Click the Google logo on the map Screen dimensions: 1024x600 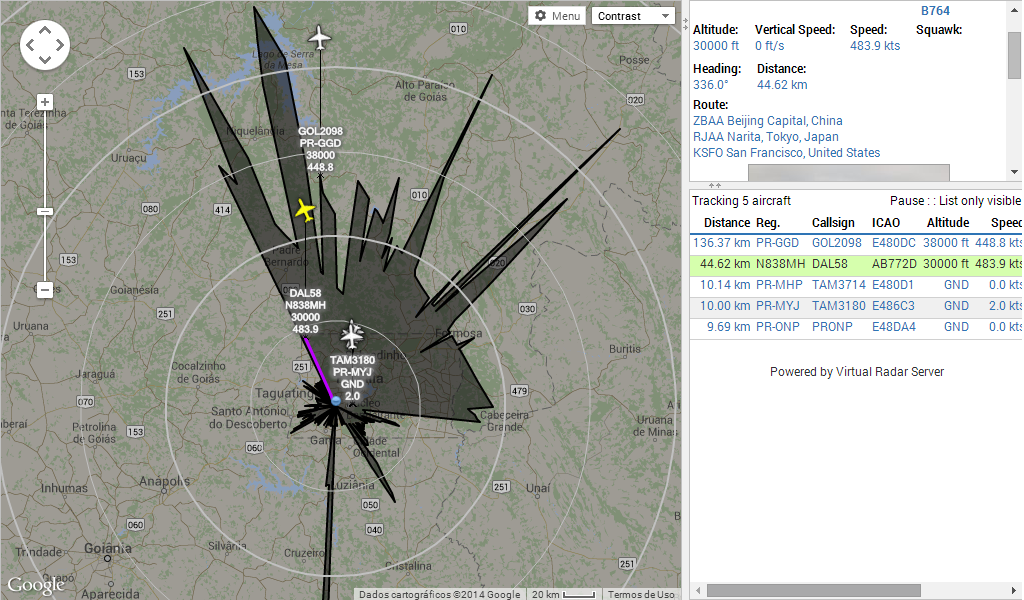36,585
